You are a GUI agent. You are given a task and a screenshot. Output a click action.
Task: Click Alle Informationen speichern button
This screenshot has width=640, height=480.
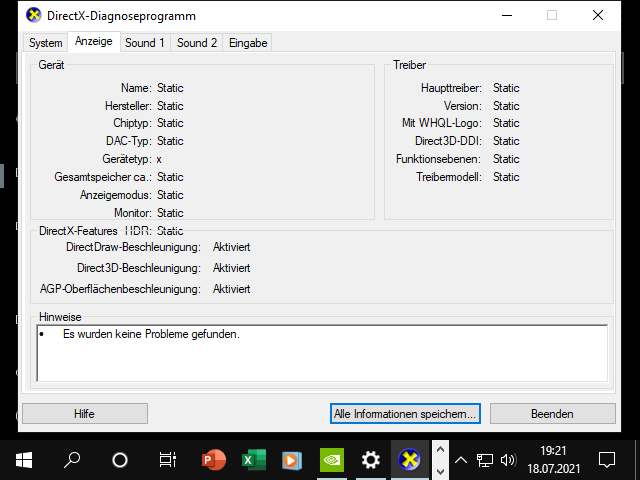point(405,414)
